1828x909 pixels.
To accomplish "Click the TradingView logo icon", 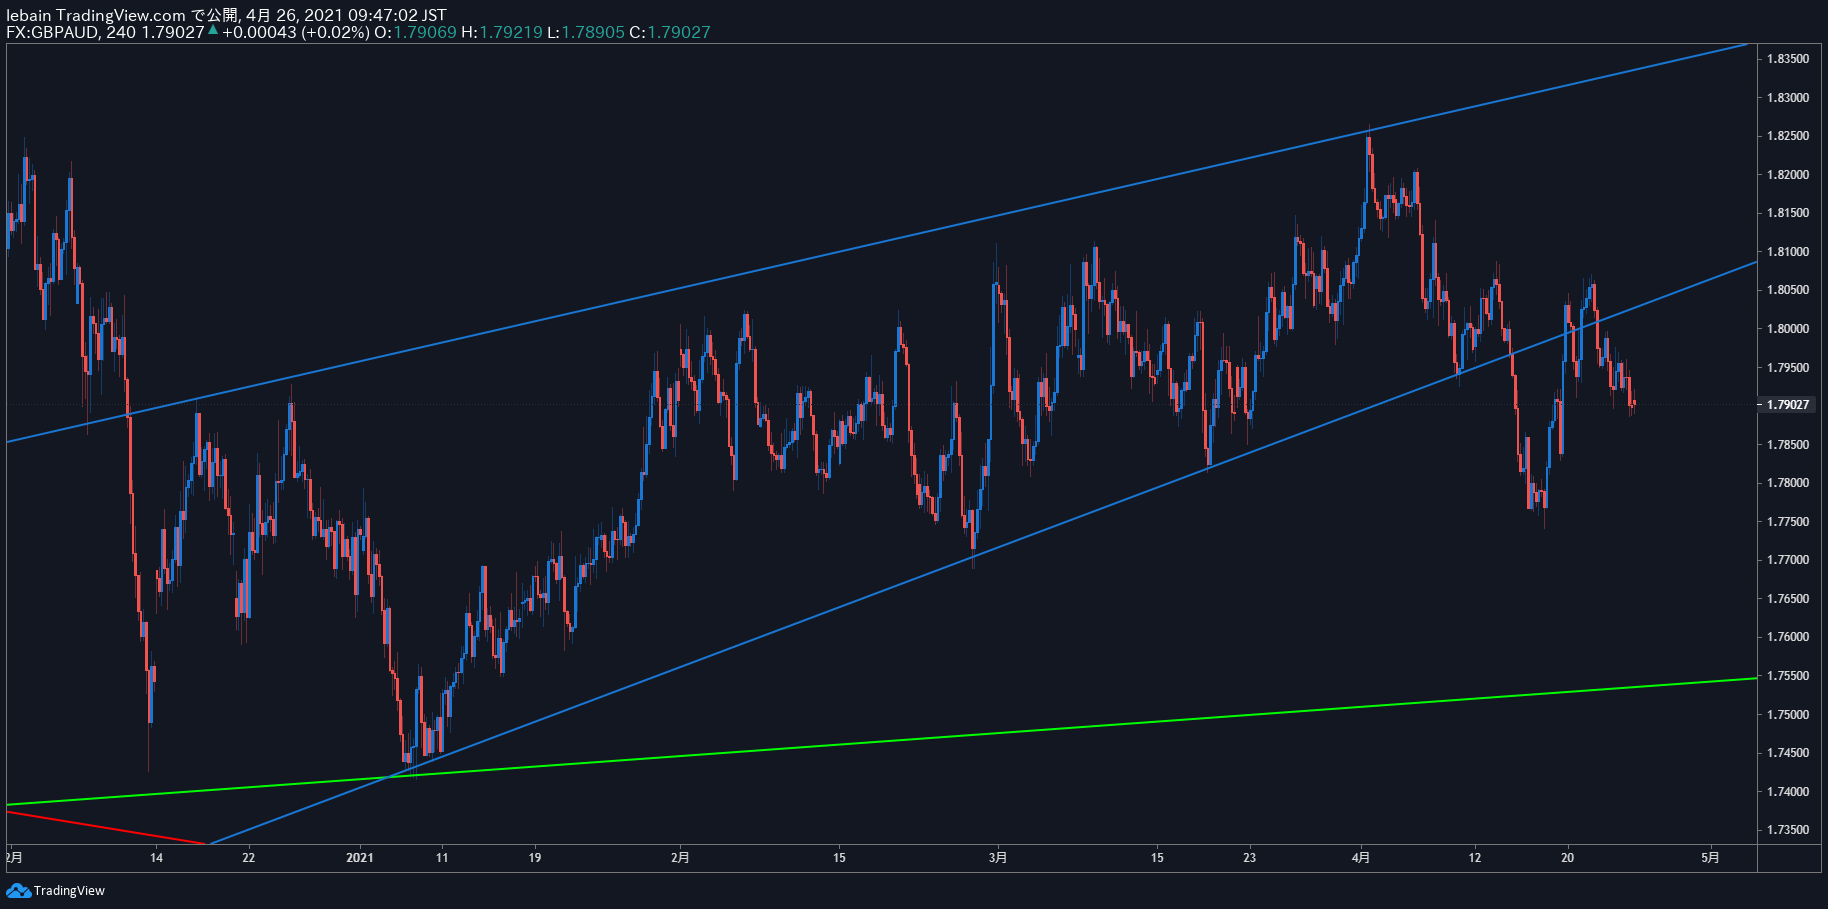I will (18, 890).
